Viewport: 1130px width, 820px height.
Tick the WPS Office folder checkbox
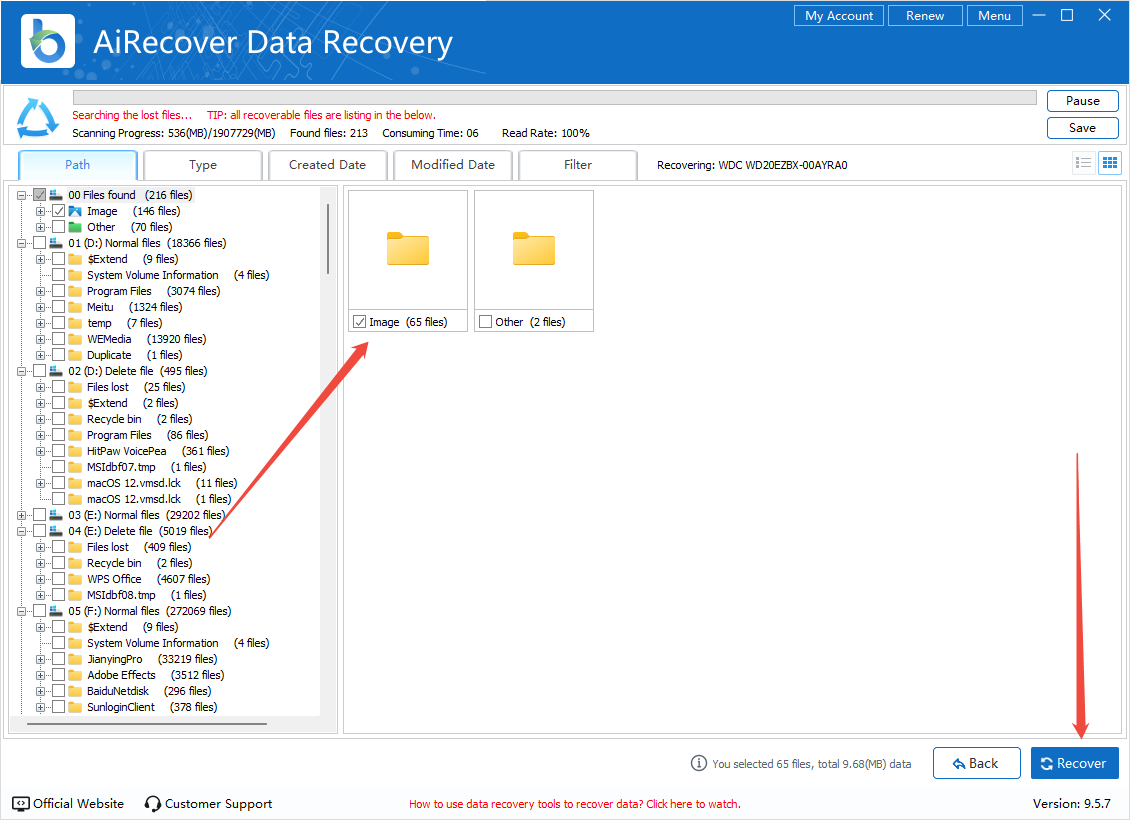coord(59,579)
